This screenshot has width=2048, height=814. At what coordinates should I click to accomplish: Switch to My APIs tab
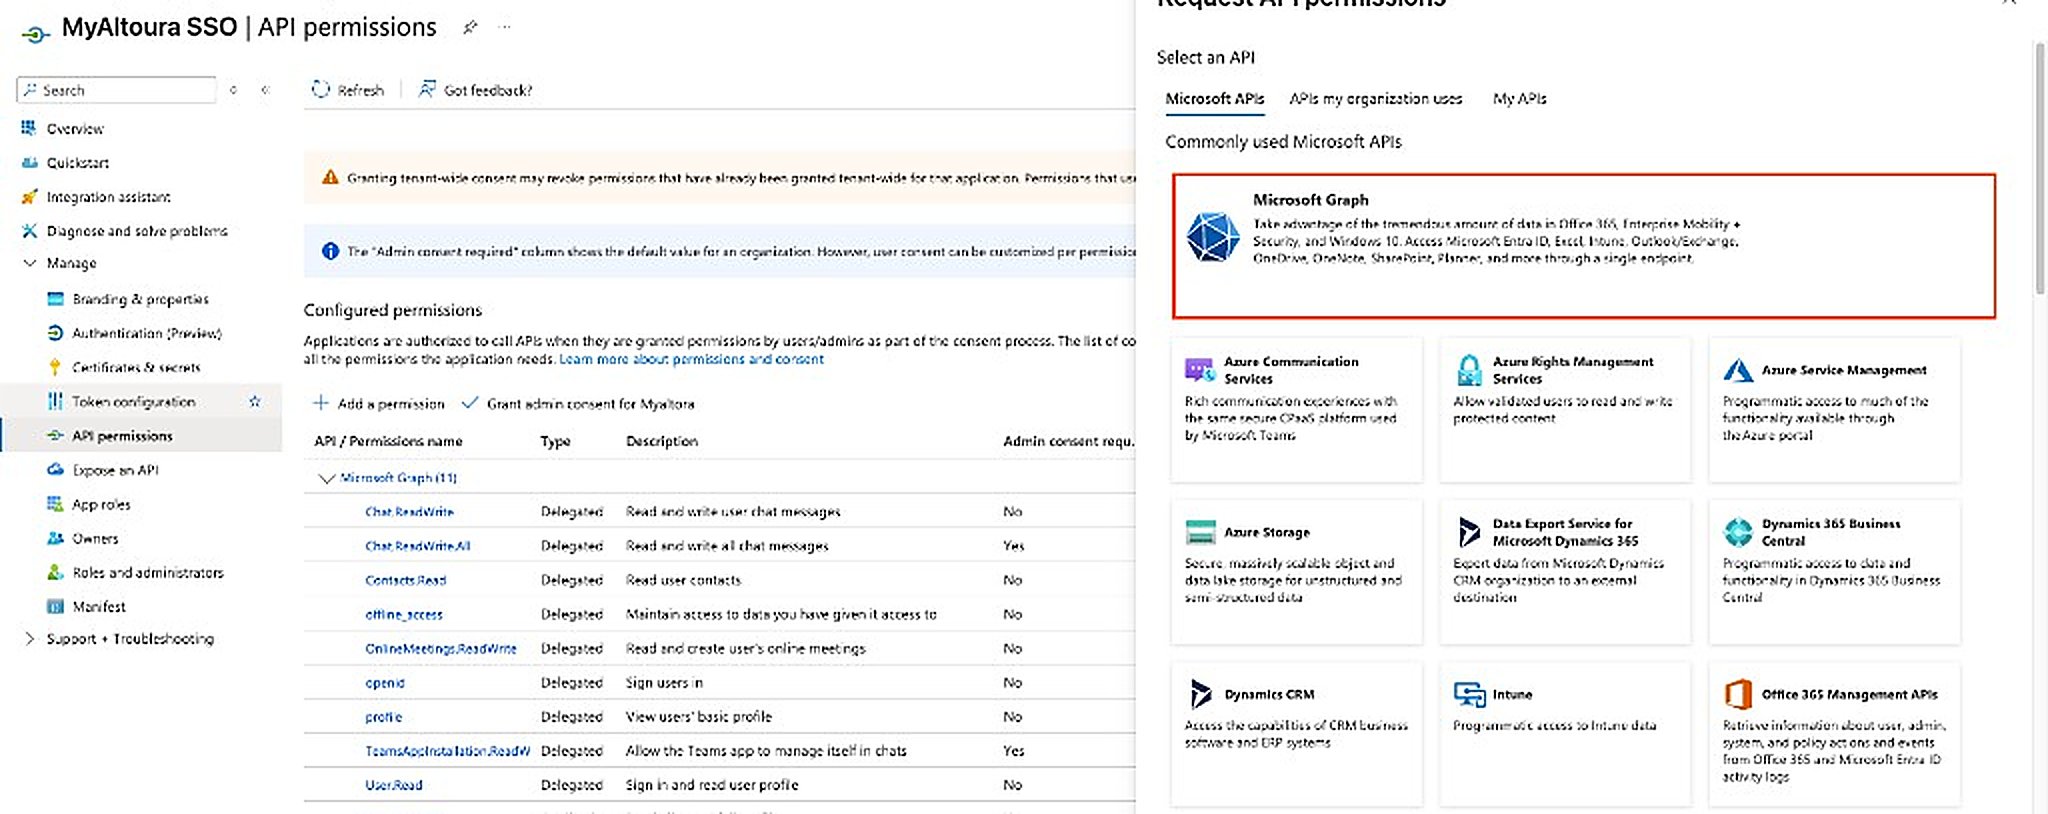(x=1519, y=98)
